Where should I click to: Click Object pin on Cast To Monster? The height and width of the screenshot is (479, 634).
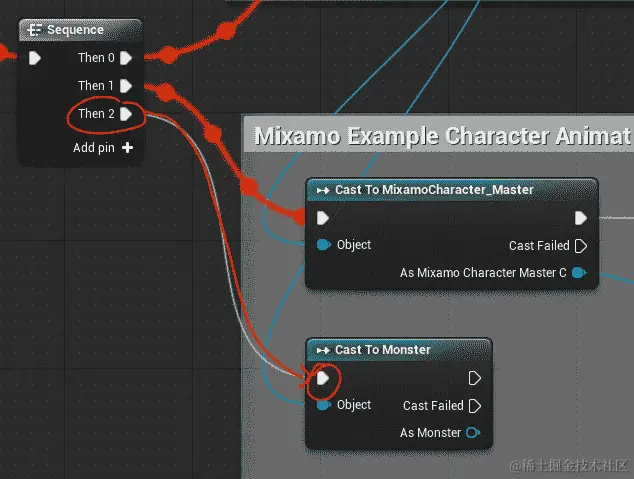[x=323, y=405]
